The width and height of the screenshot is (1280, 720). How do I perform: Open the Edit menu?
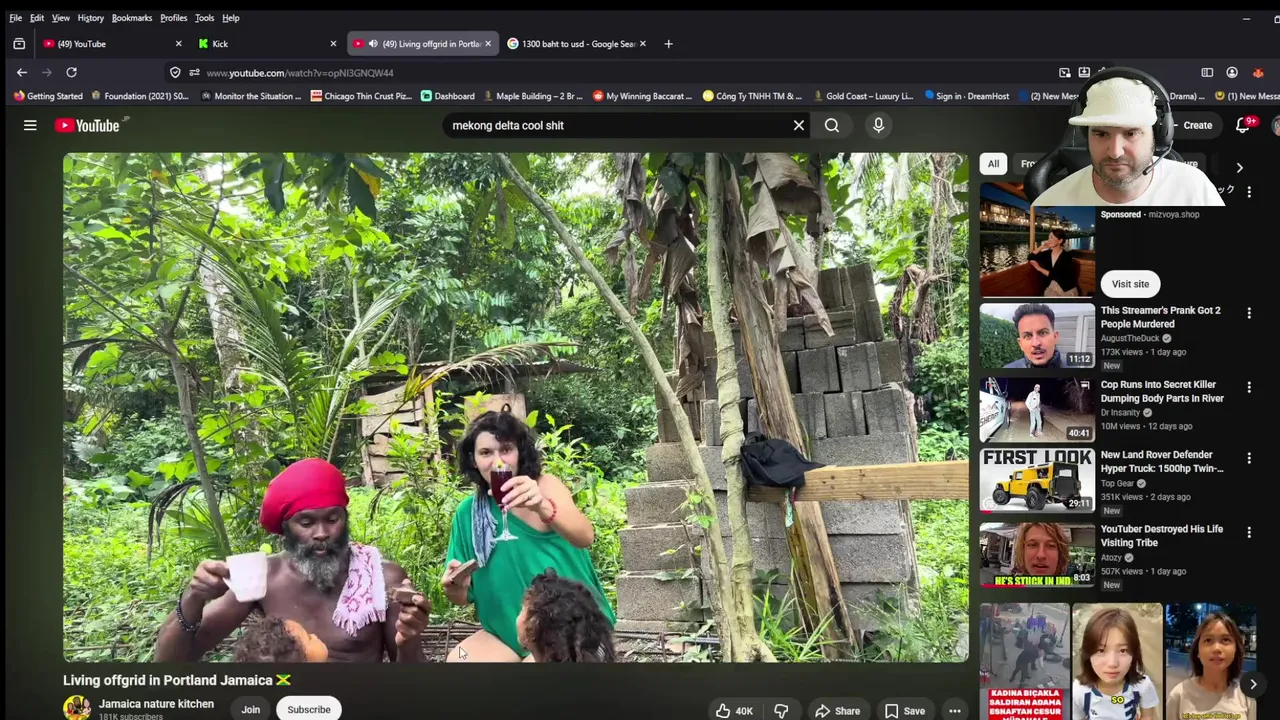click(x=37, y=18)
